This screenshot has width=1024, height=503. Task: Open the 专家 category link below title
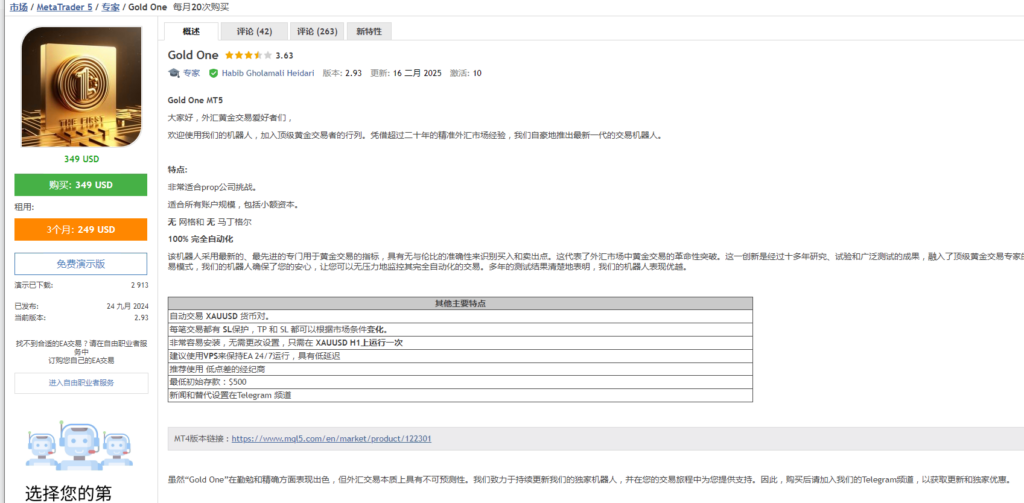(x=191, y=73)
